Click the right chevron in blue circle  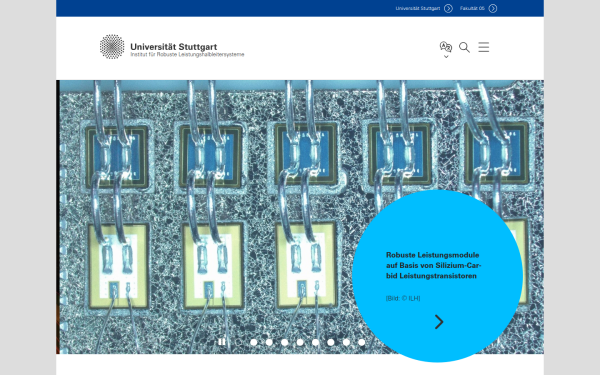[x=439, y=322]
